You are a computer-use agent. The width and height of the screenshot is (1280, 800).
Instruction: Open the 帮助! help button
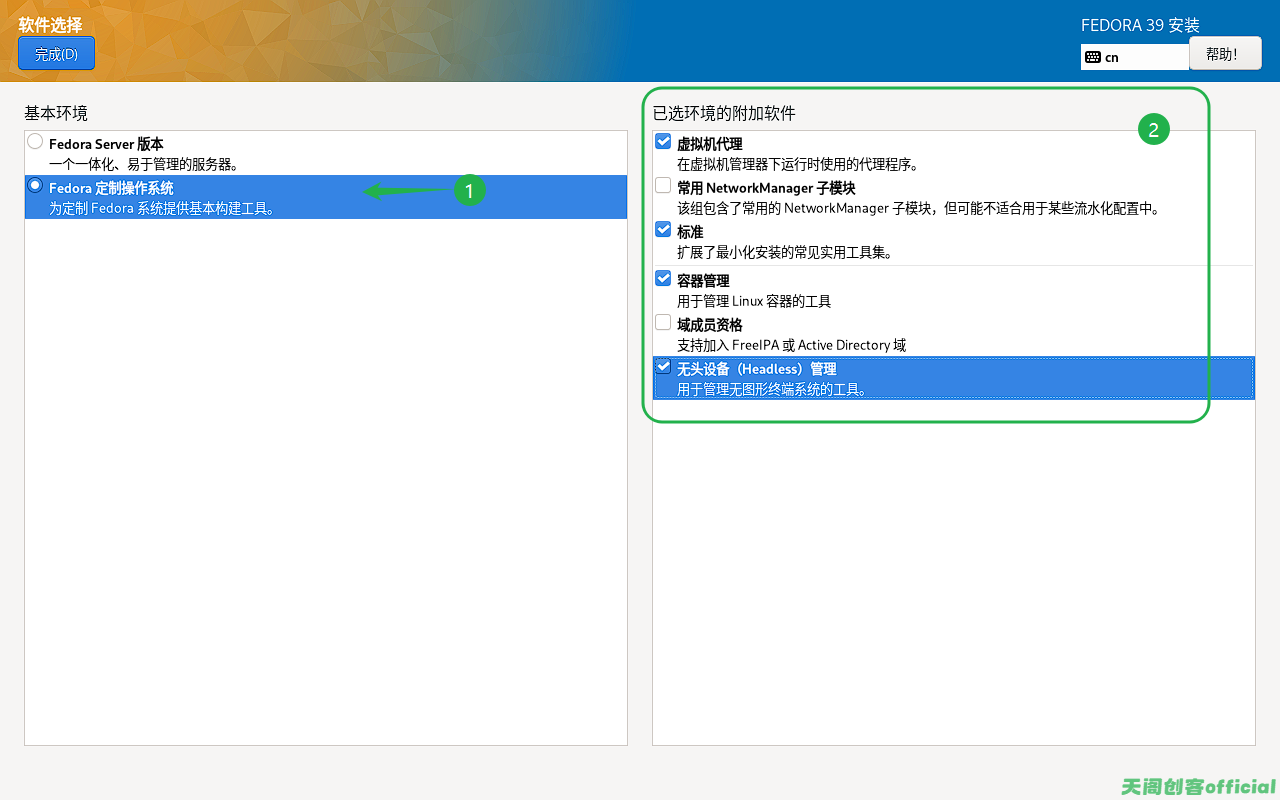pos(1225,54)
